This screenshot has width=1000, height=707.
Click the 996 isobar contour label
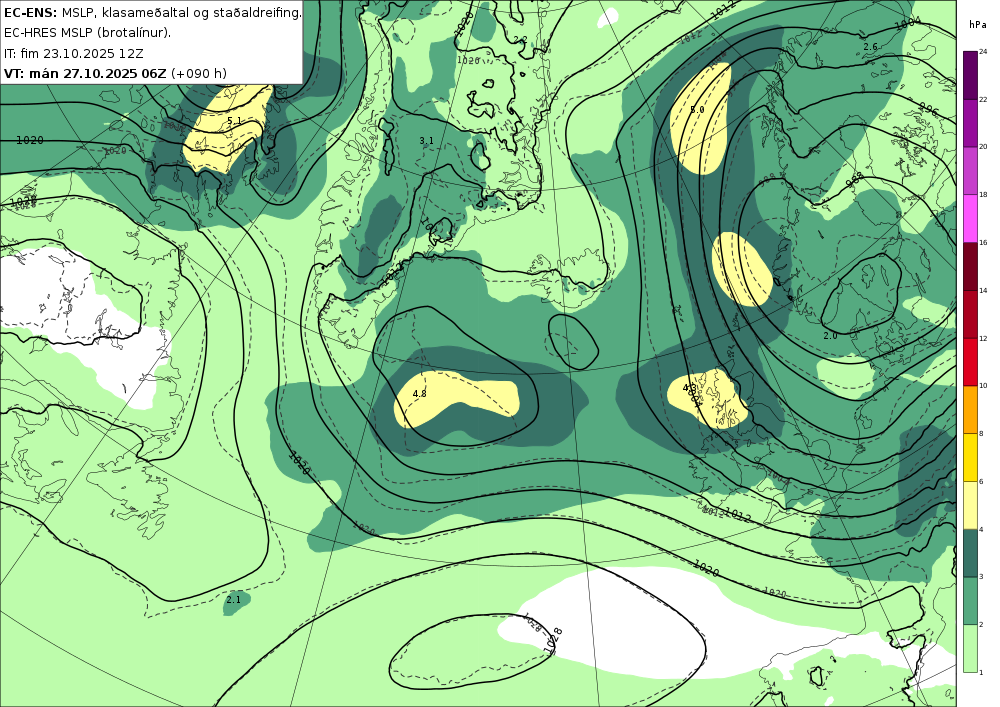[x=929, y=110]
